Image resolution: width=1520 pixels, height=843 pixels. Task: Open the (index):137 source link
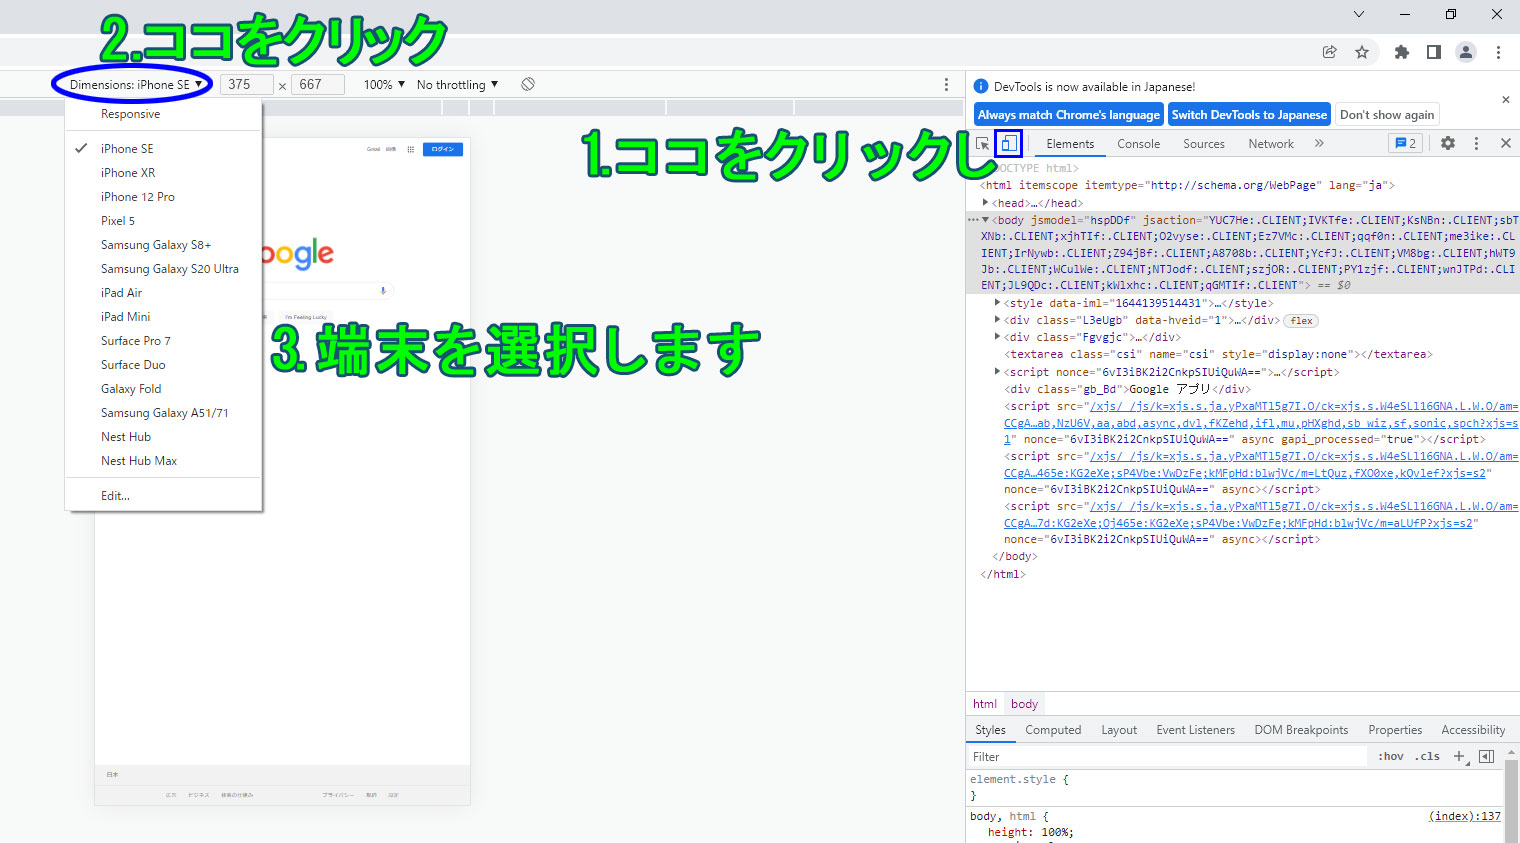[x=1465, y=816]
